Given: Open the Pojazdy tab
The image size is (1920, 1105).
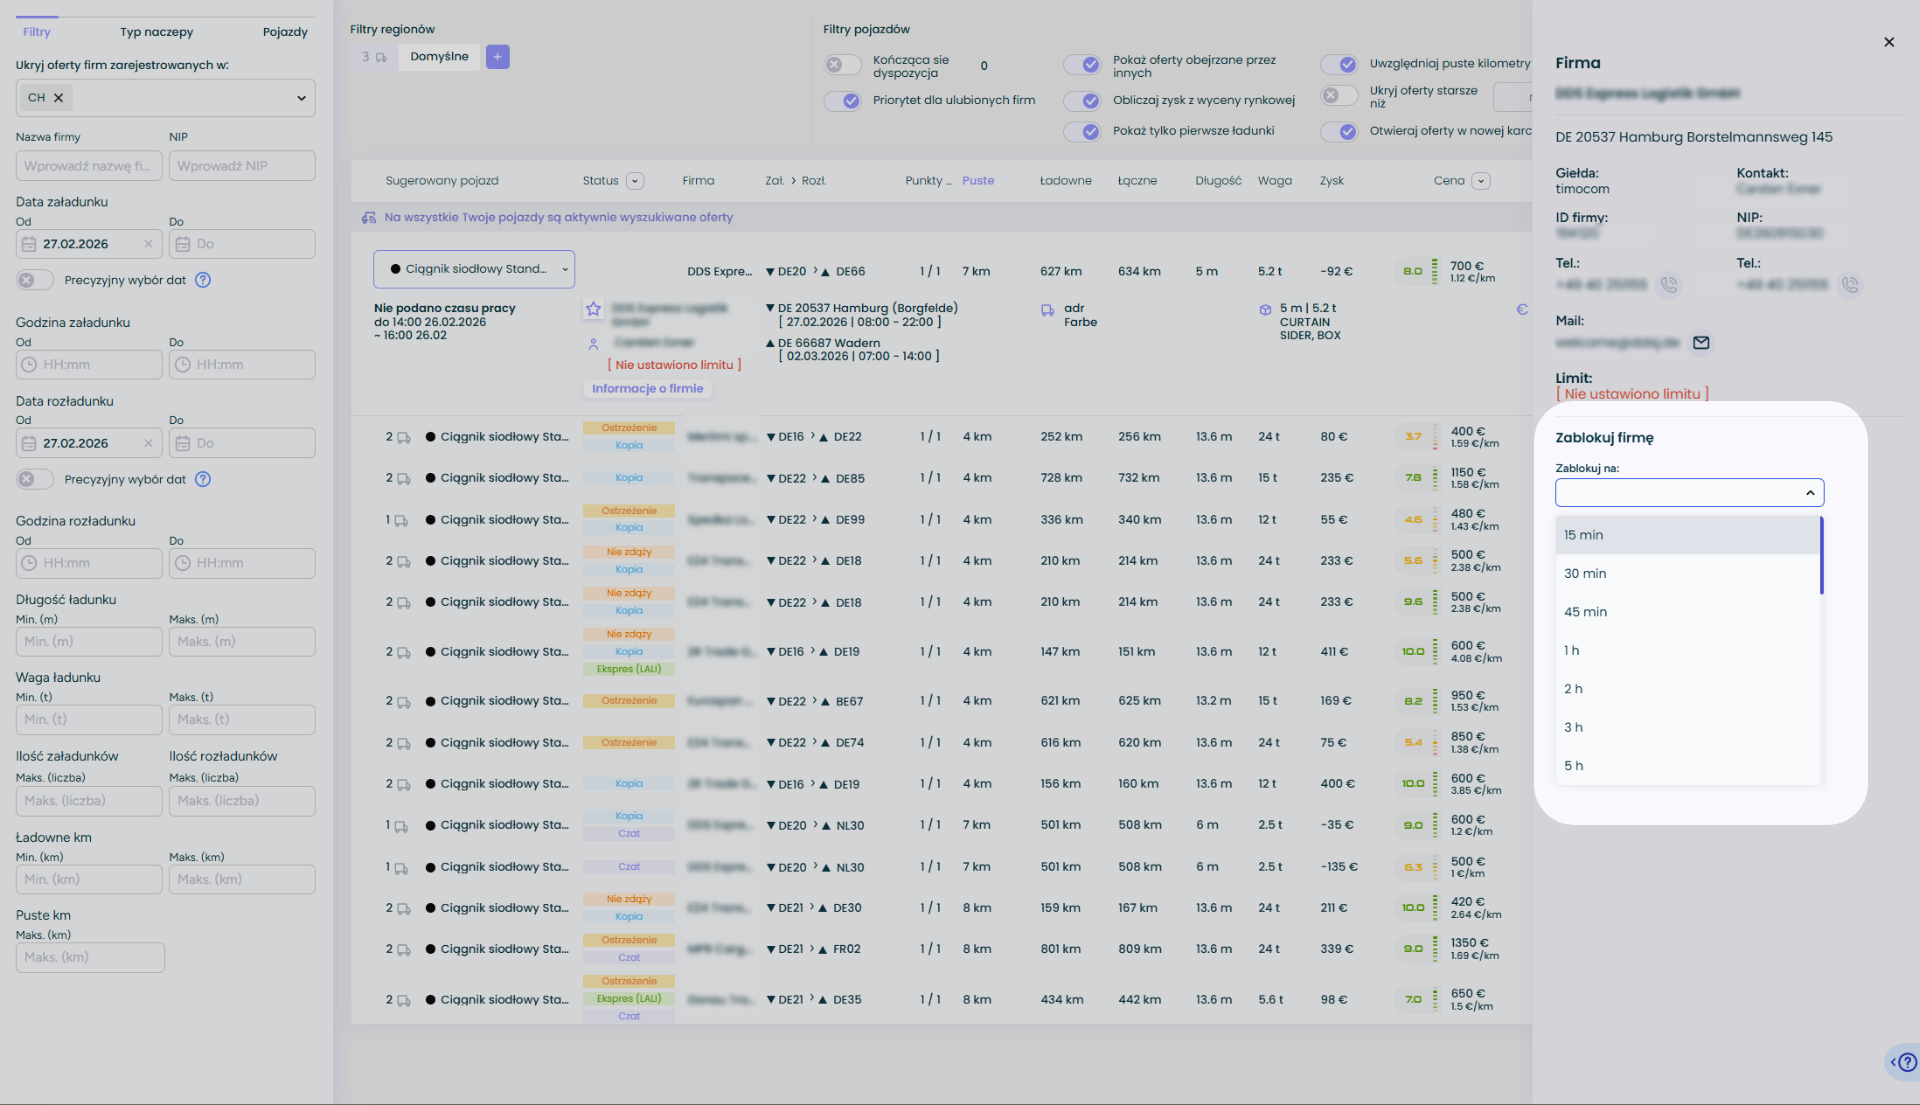Looking at the screenshot, I should pyautogui.click(x=285, y=32).
